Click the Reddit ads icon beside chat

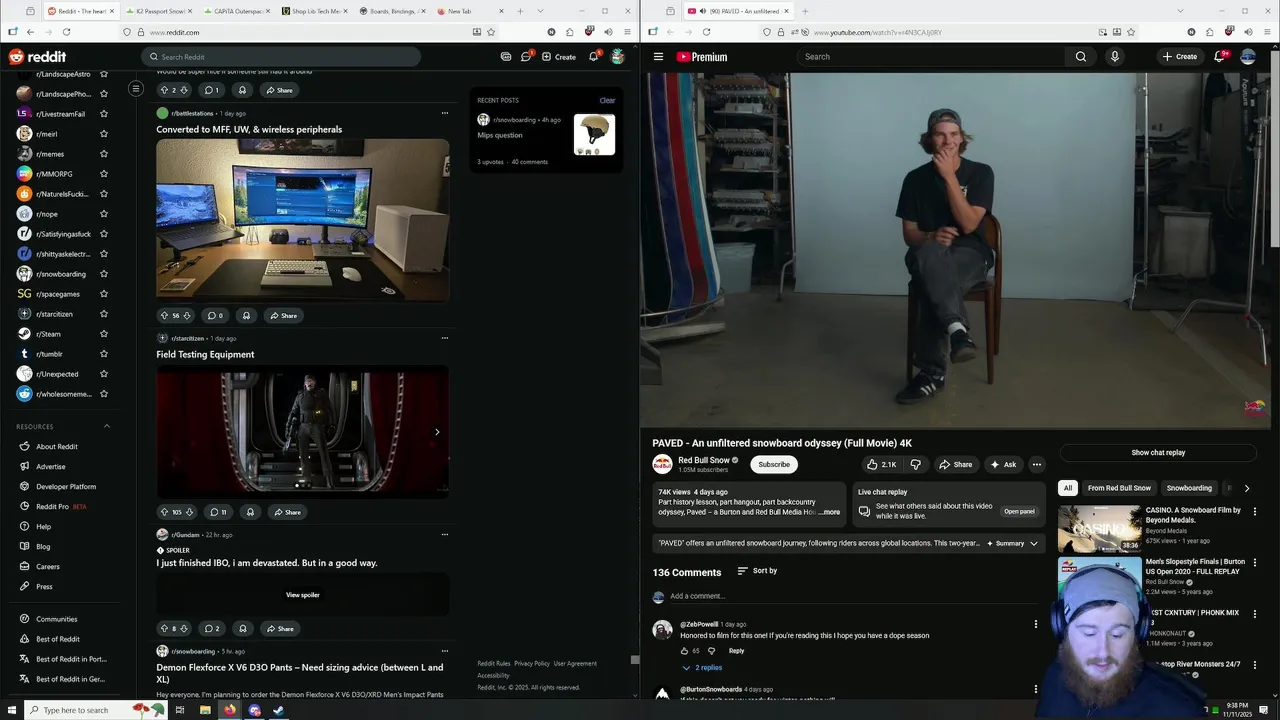point(506,57)
